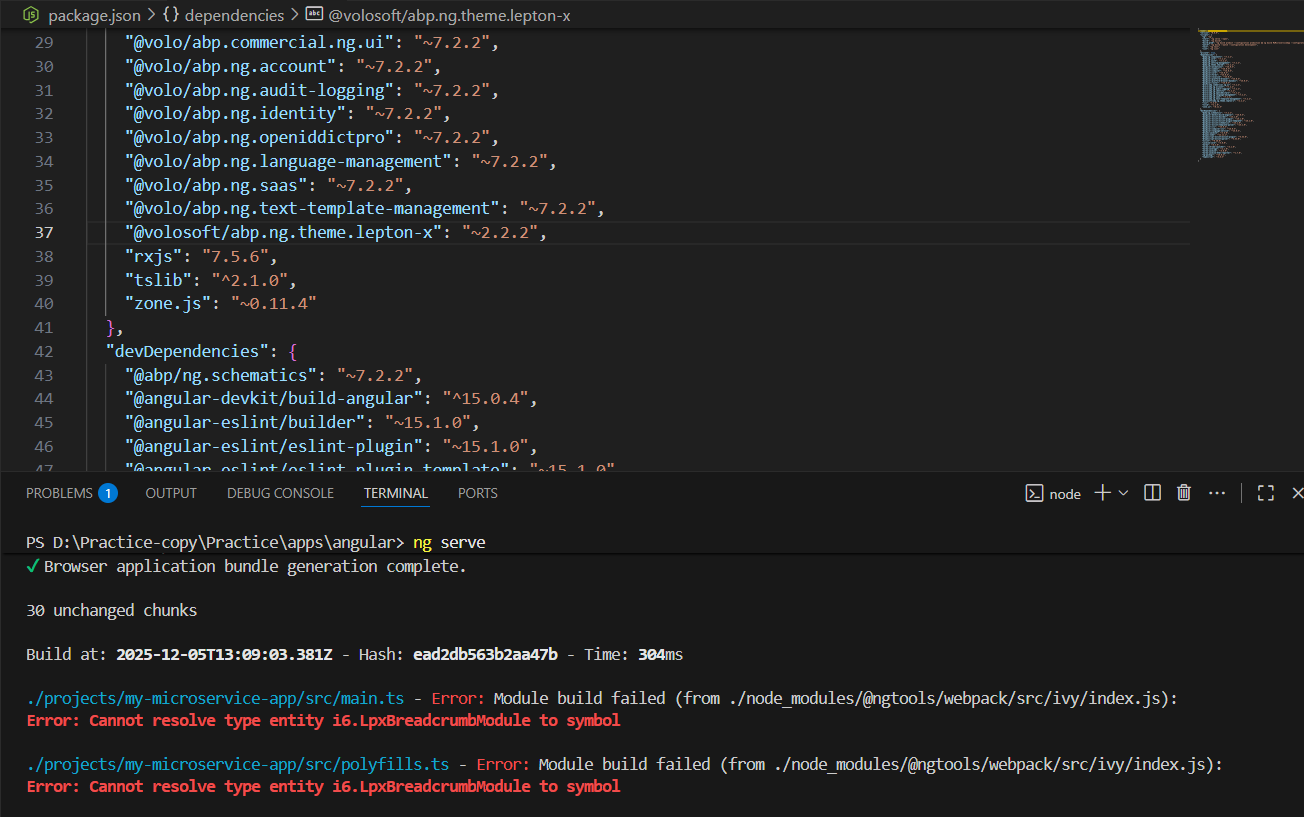Split the terminal pane
Image resolution: width=1304 pixels, height=817 pixels.
[1152, 493]
